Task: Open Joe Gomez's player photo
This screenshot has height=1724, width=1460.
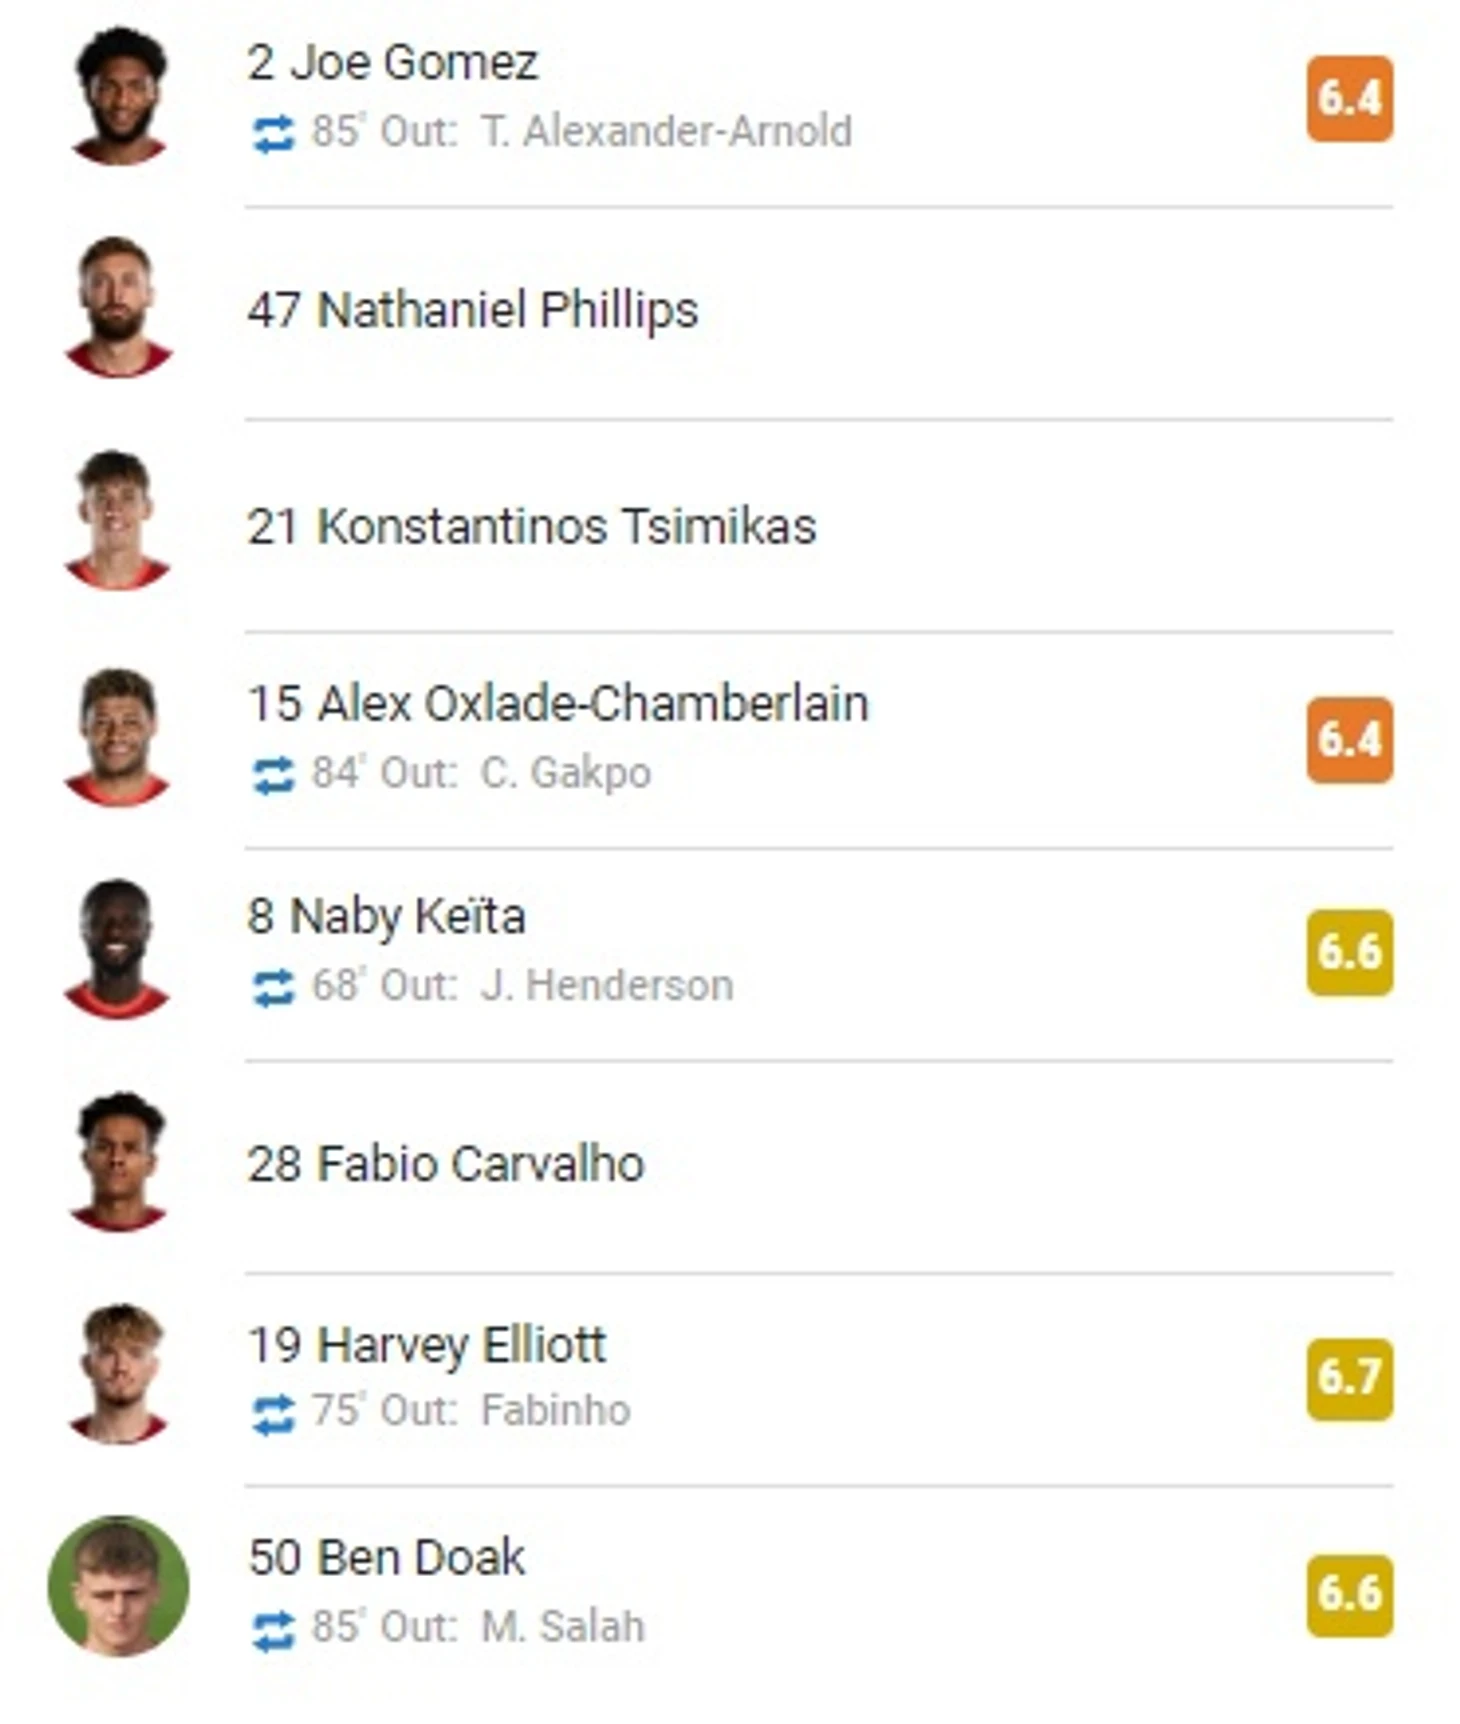Action: click(119, 96)
